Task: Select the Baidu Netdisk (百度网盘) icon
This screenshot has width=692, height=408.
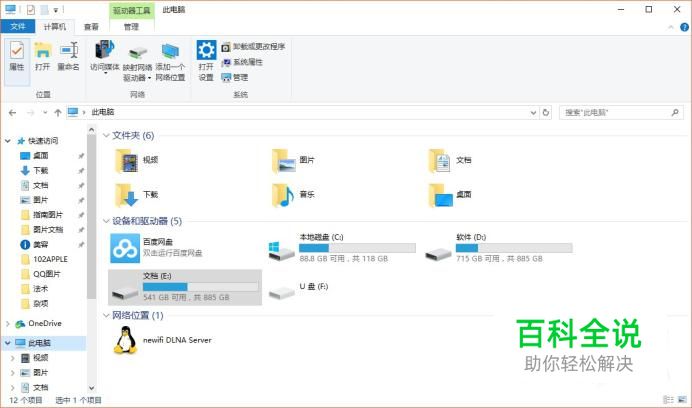Action: click(x=126, y=248)
